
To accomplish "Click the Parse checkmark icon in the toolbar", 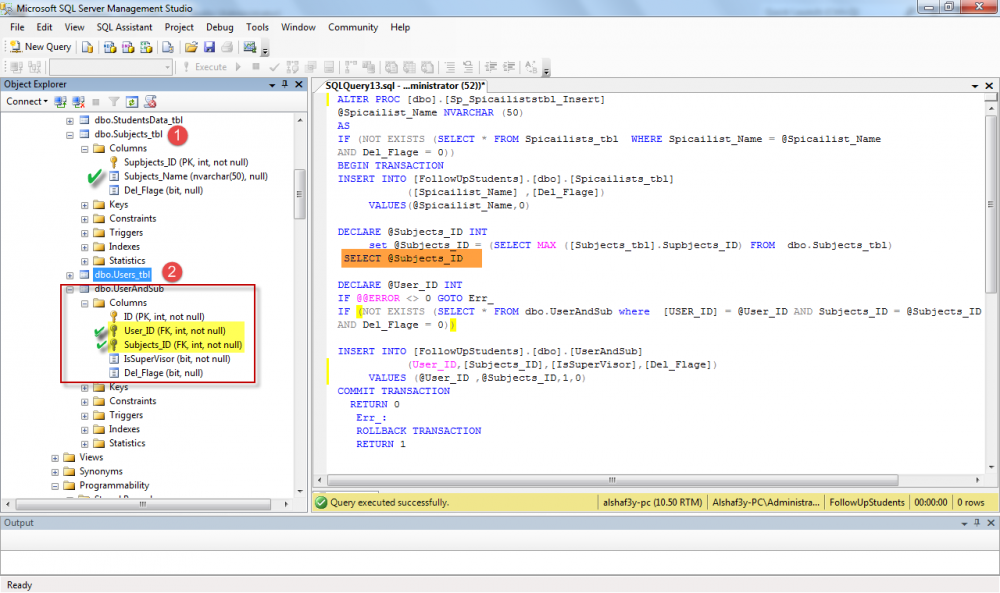I will (x=274, y=67).
